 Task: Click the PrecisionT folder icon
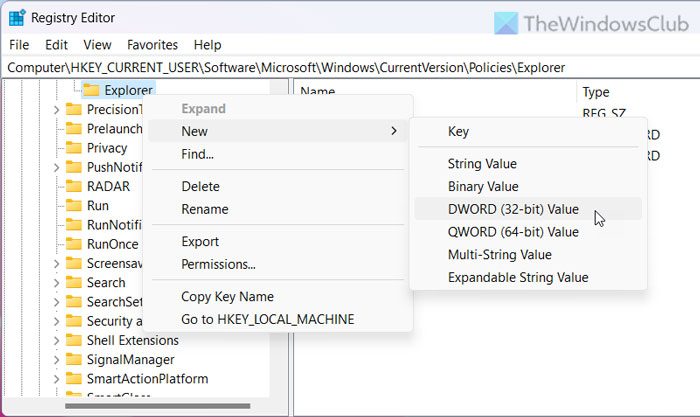74,109
